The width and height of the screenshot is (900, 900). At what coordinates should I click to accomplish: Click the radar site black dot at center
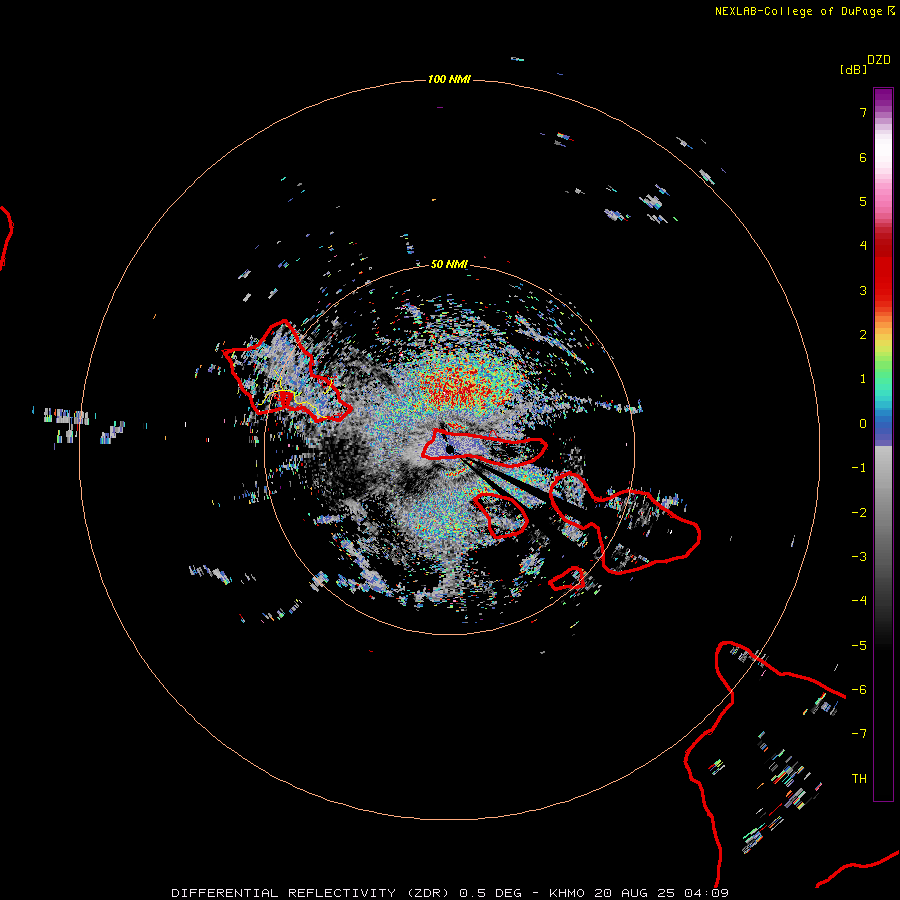[x=450, y=449]
